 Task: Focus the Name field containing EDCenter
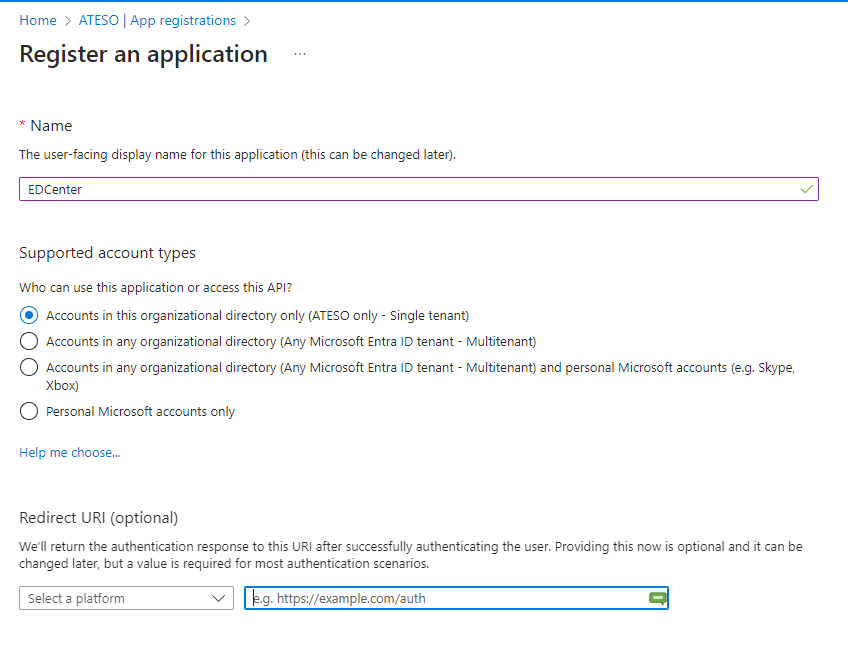pos(400,189)
